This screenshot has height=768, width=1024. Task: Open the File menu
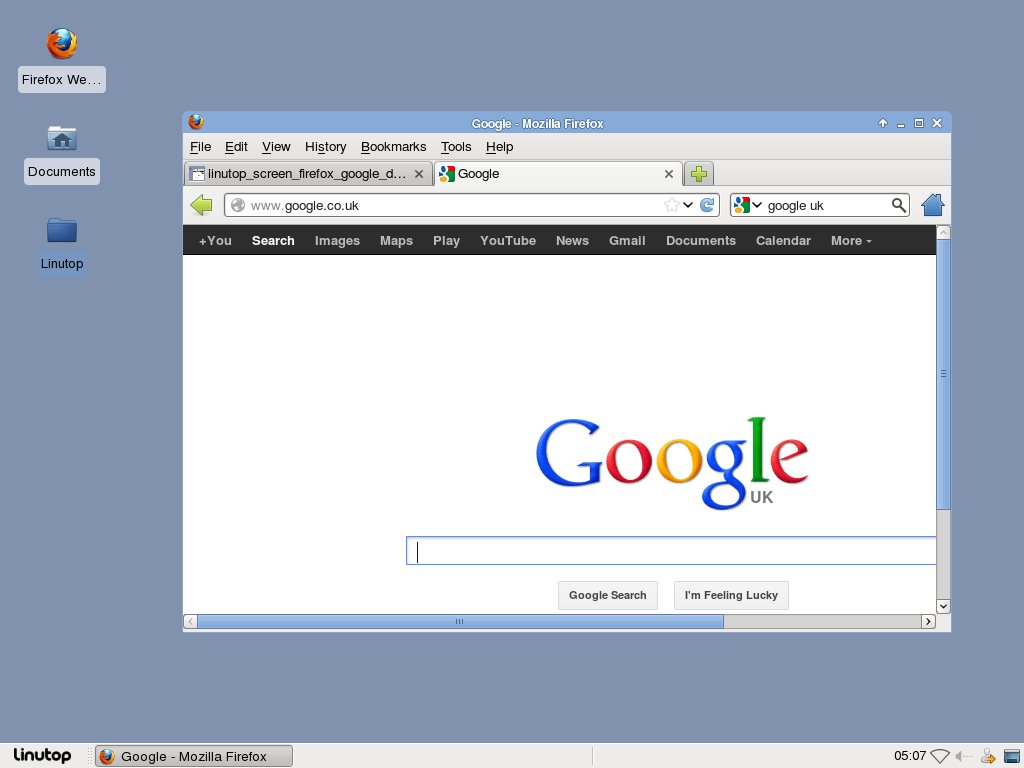click(x=200, y=147)
